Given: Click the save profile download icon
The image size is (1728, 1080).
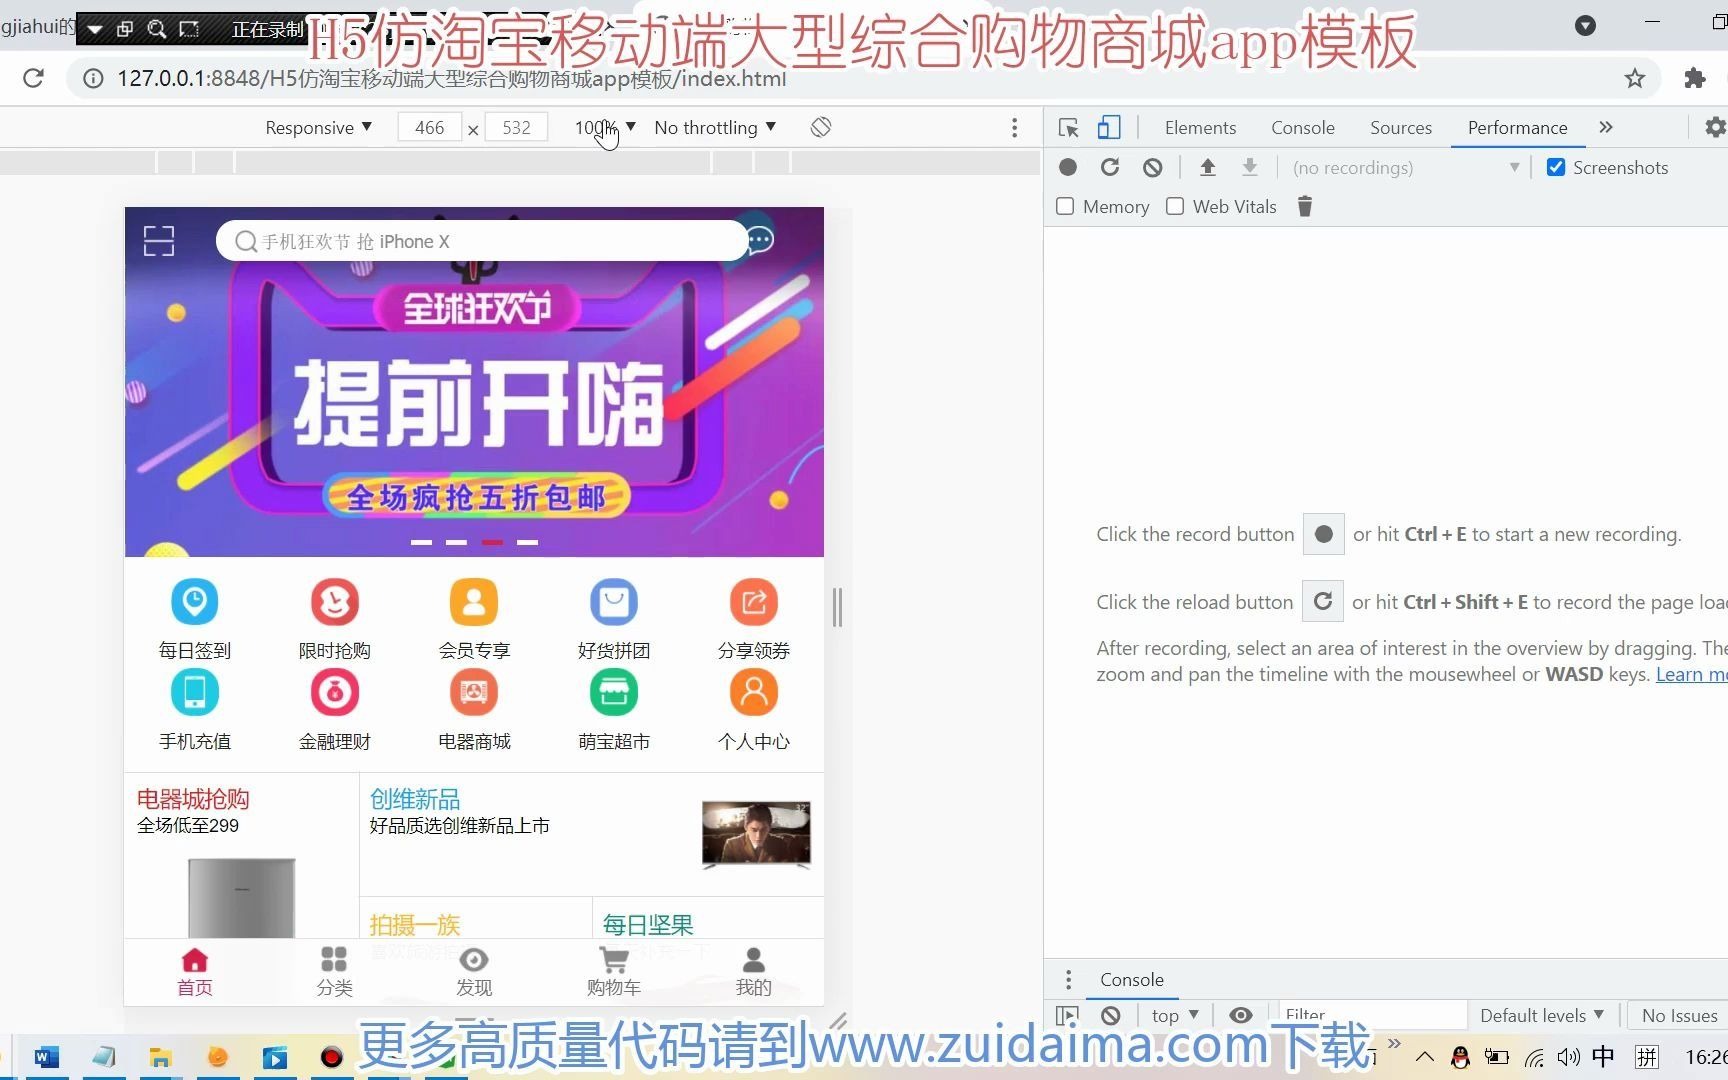Looking at the screenshot, I should coord(1250,167).
